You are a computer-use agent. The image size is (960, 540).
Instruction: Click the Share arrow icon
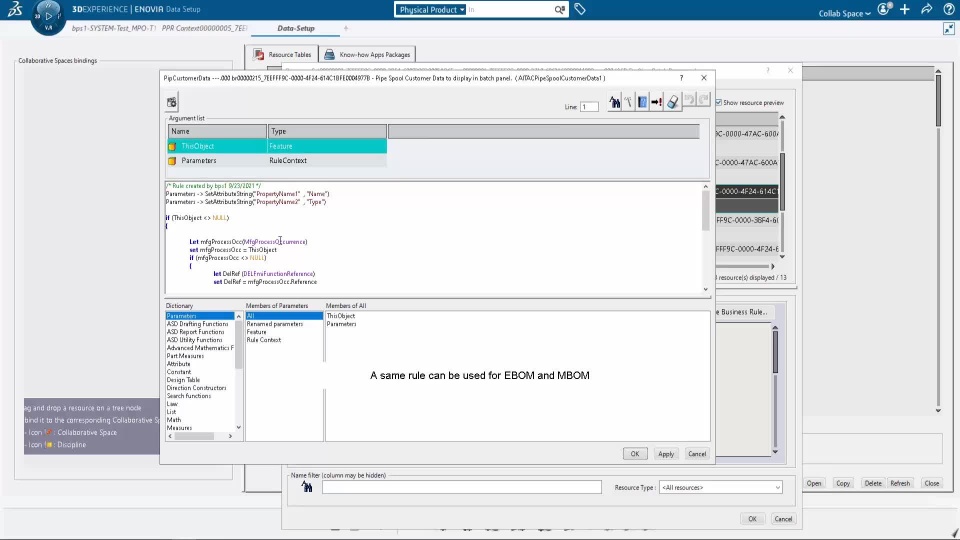tap(927, 9)
